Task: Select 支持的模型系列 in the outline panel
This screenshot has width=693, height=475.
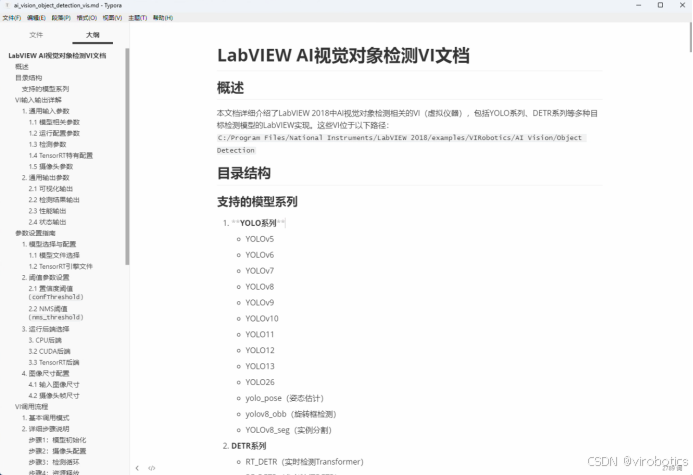Action: click(46, 89)
